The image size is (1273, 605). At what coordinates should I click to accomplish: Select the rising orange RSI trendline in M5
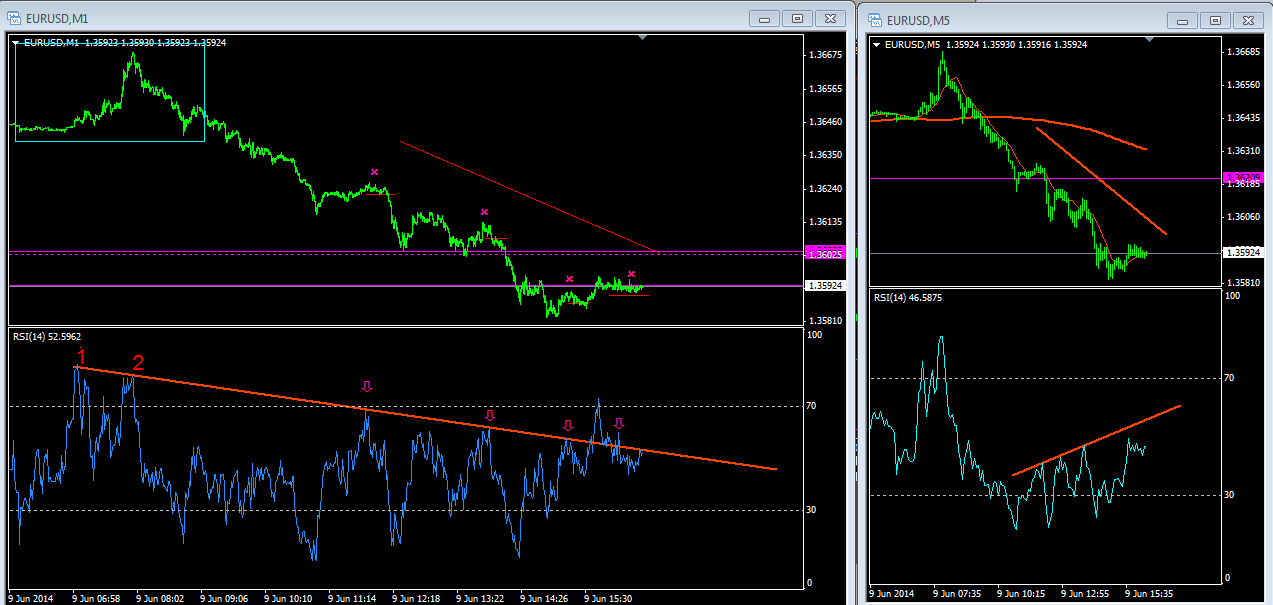click(1097, 440)
